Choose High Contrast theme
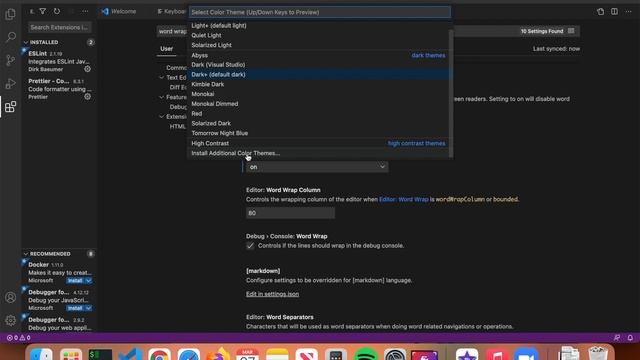Screen dimensions: 640x360 click(x=318, y=143)
